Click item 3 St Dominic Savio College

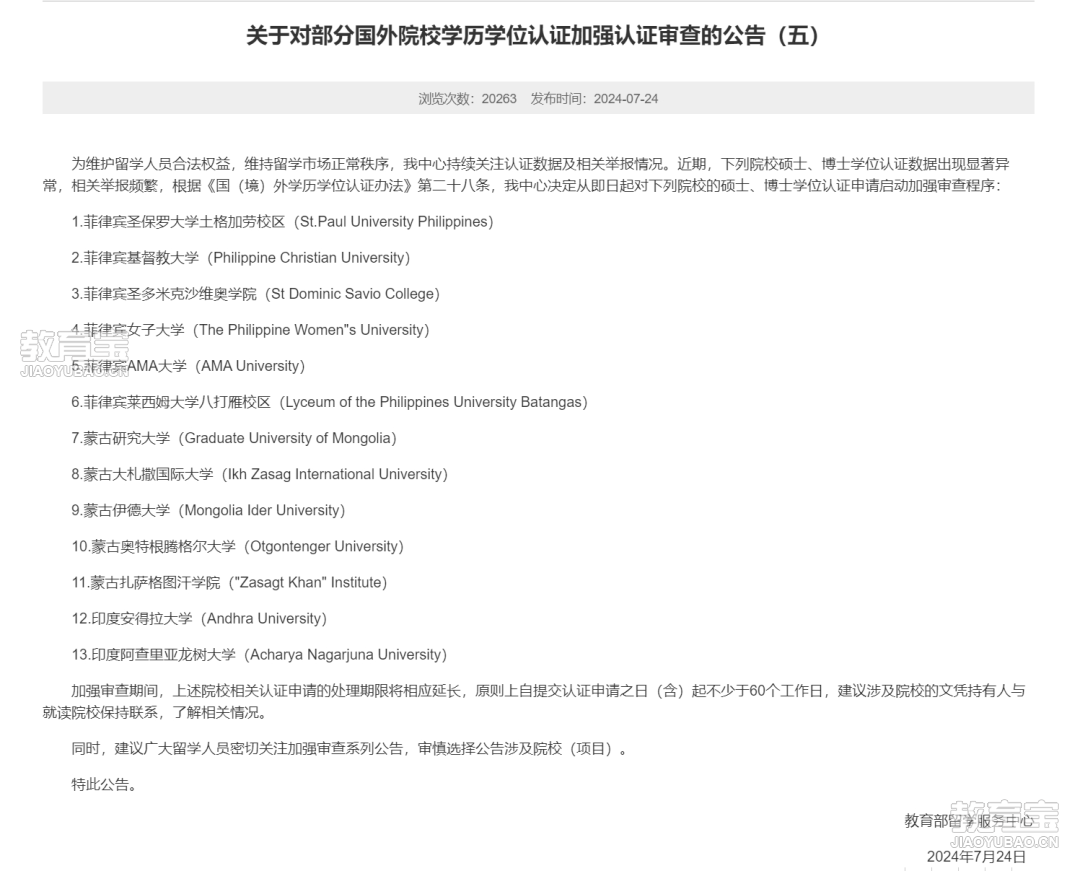pyautogui.click(x=256, y=294)
